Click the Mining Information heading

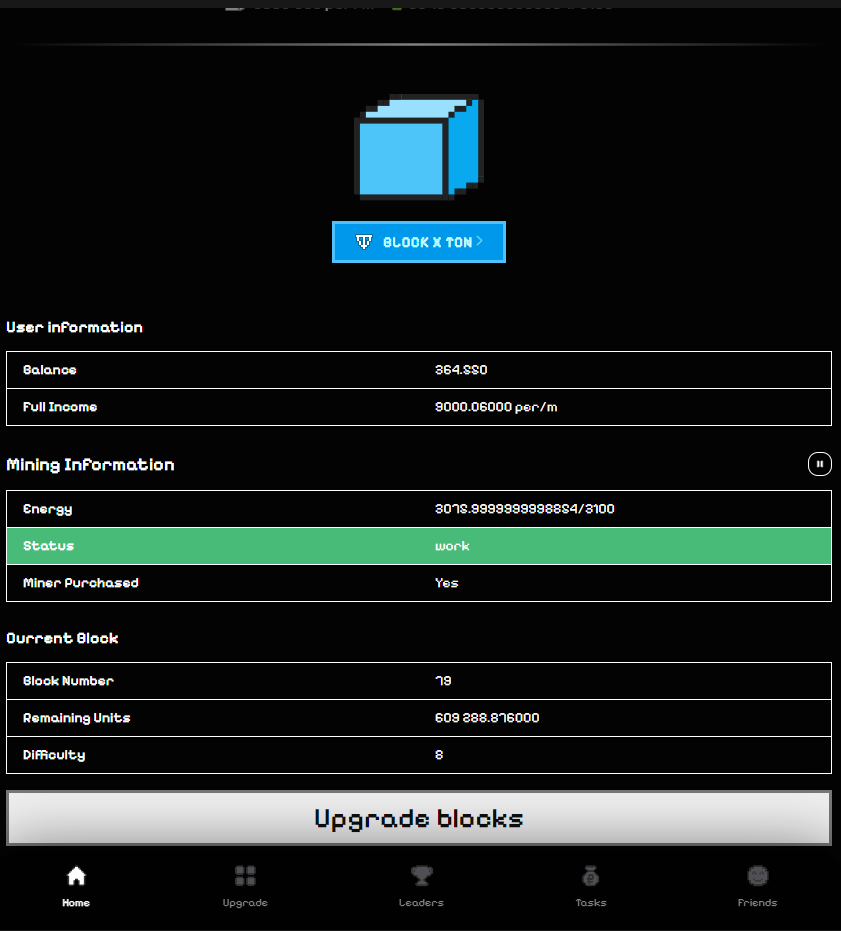point(90,464)
